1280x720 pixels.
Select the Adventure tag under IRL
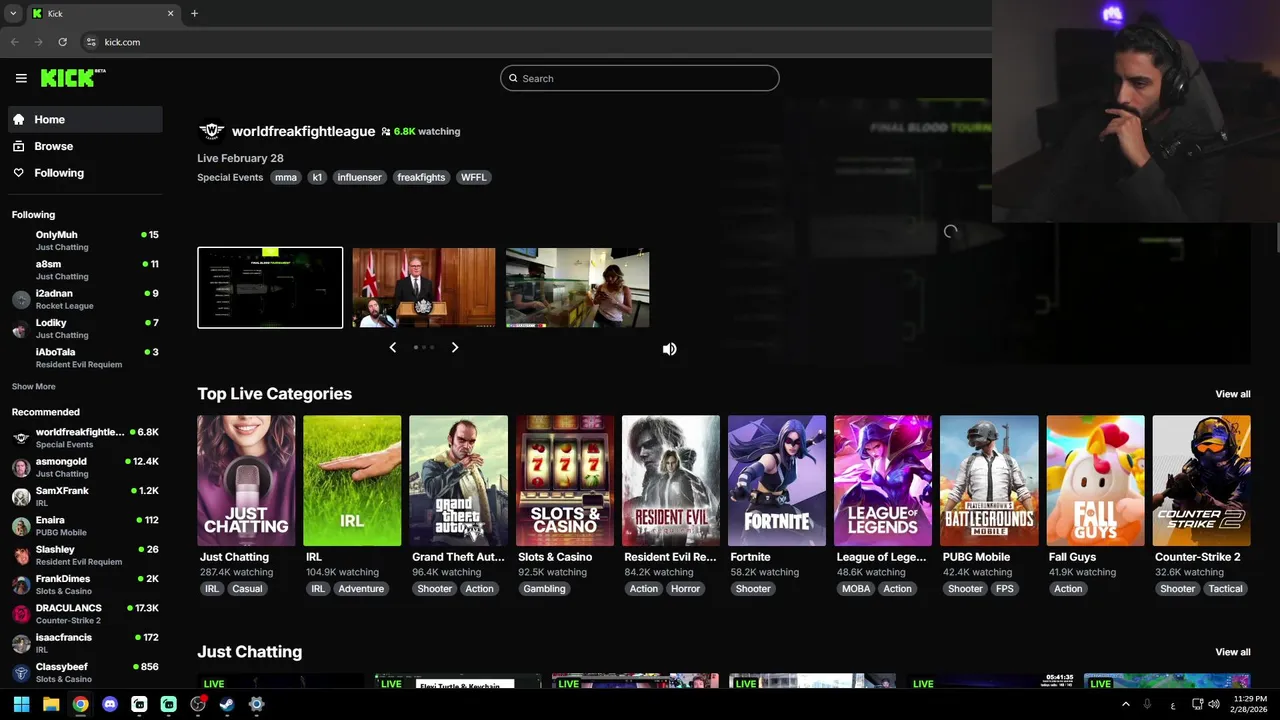coord(361,589)
